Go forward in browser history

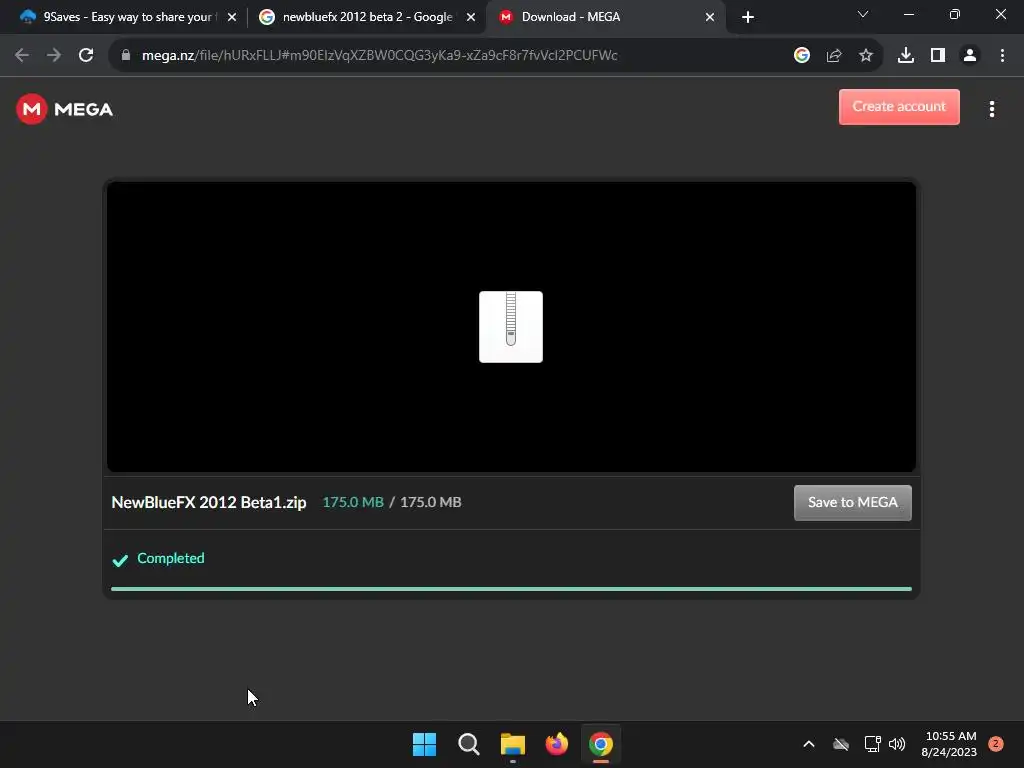pos(54,56)
